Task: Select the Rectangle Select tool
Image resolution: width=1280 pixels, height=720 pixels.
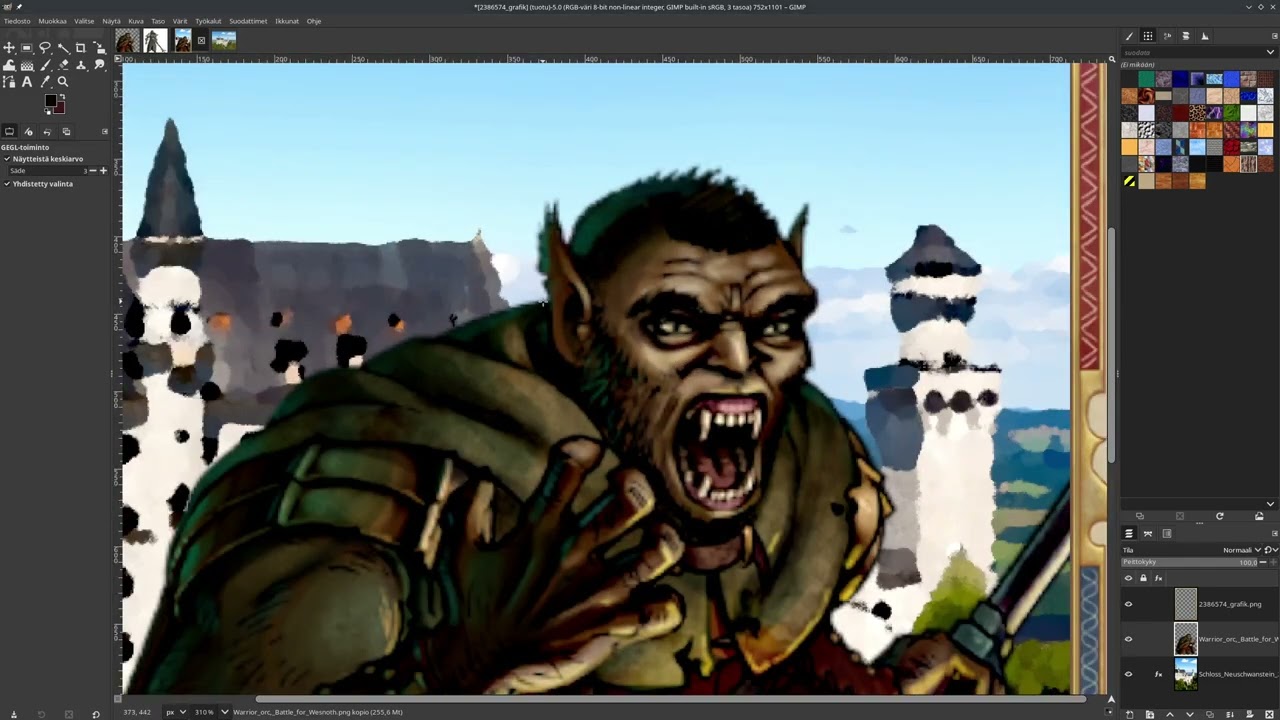Action: point(27,48)
